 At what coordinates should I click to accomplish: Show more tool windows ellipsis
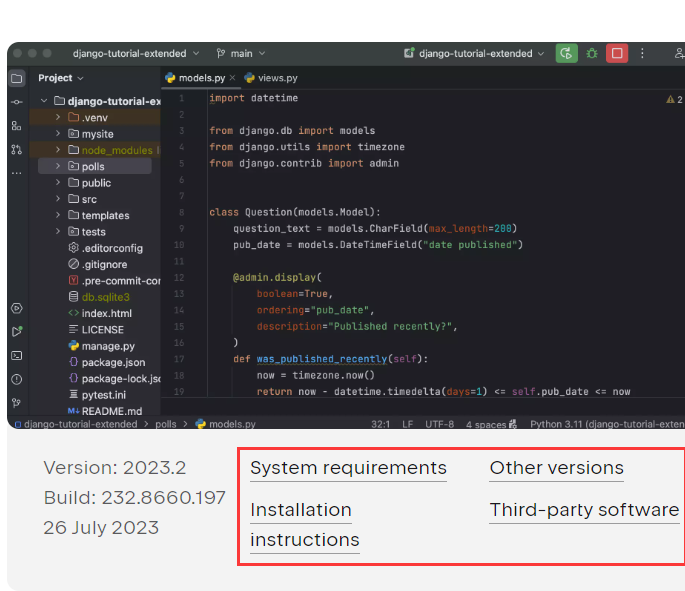tap(17, 173)
